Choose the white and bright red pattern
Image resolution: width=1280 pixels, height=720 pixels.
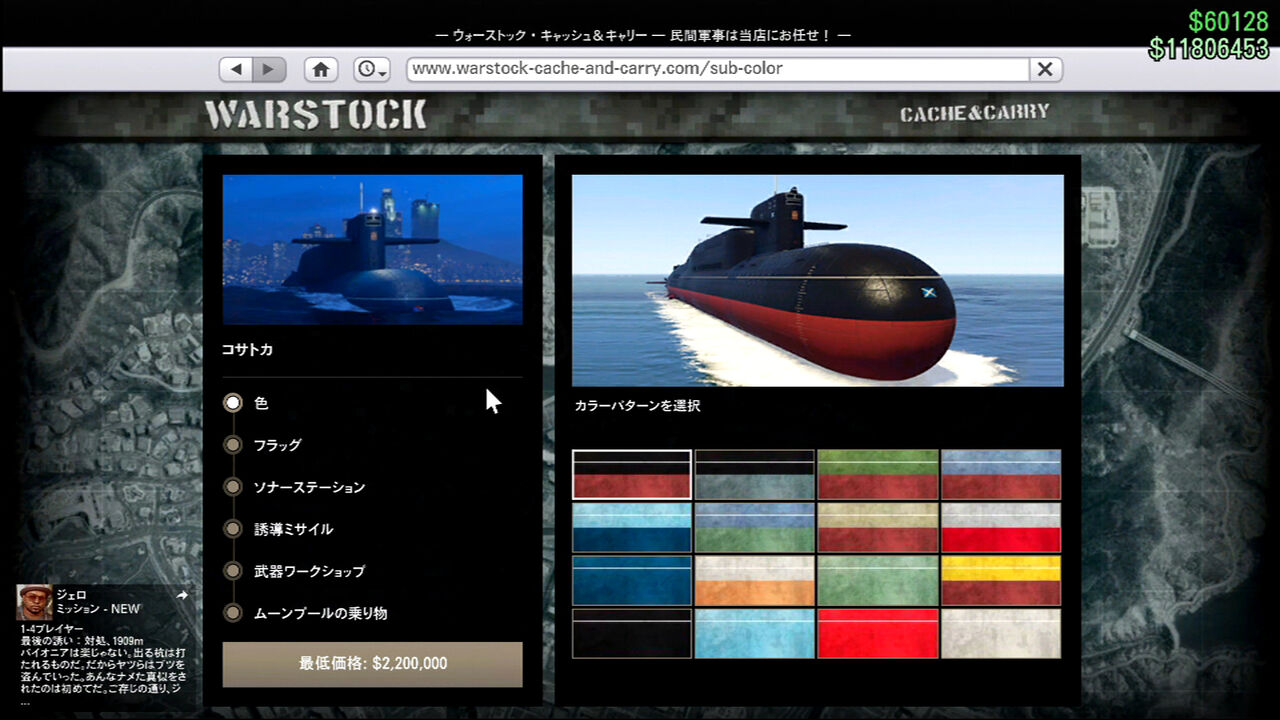coord(1001,527)
